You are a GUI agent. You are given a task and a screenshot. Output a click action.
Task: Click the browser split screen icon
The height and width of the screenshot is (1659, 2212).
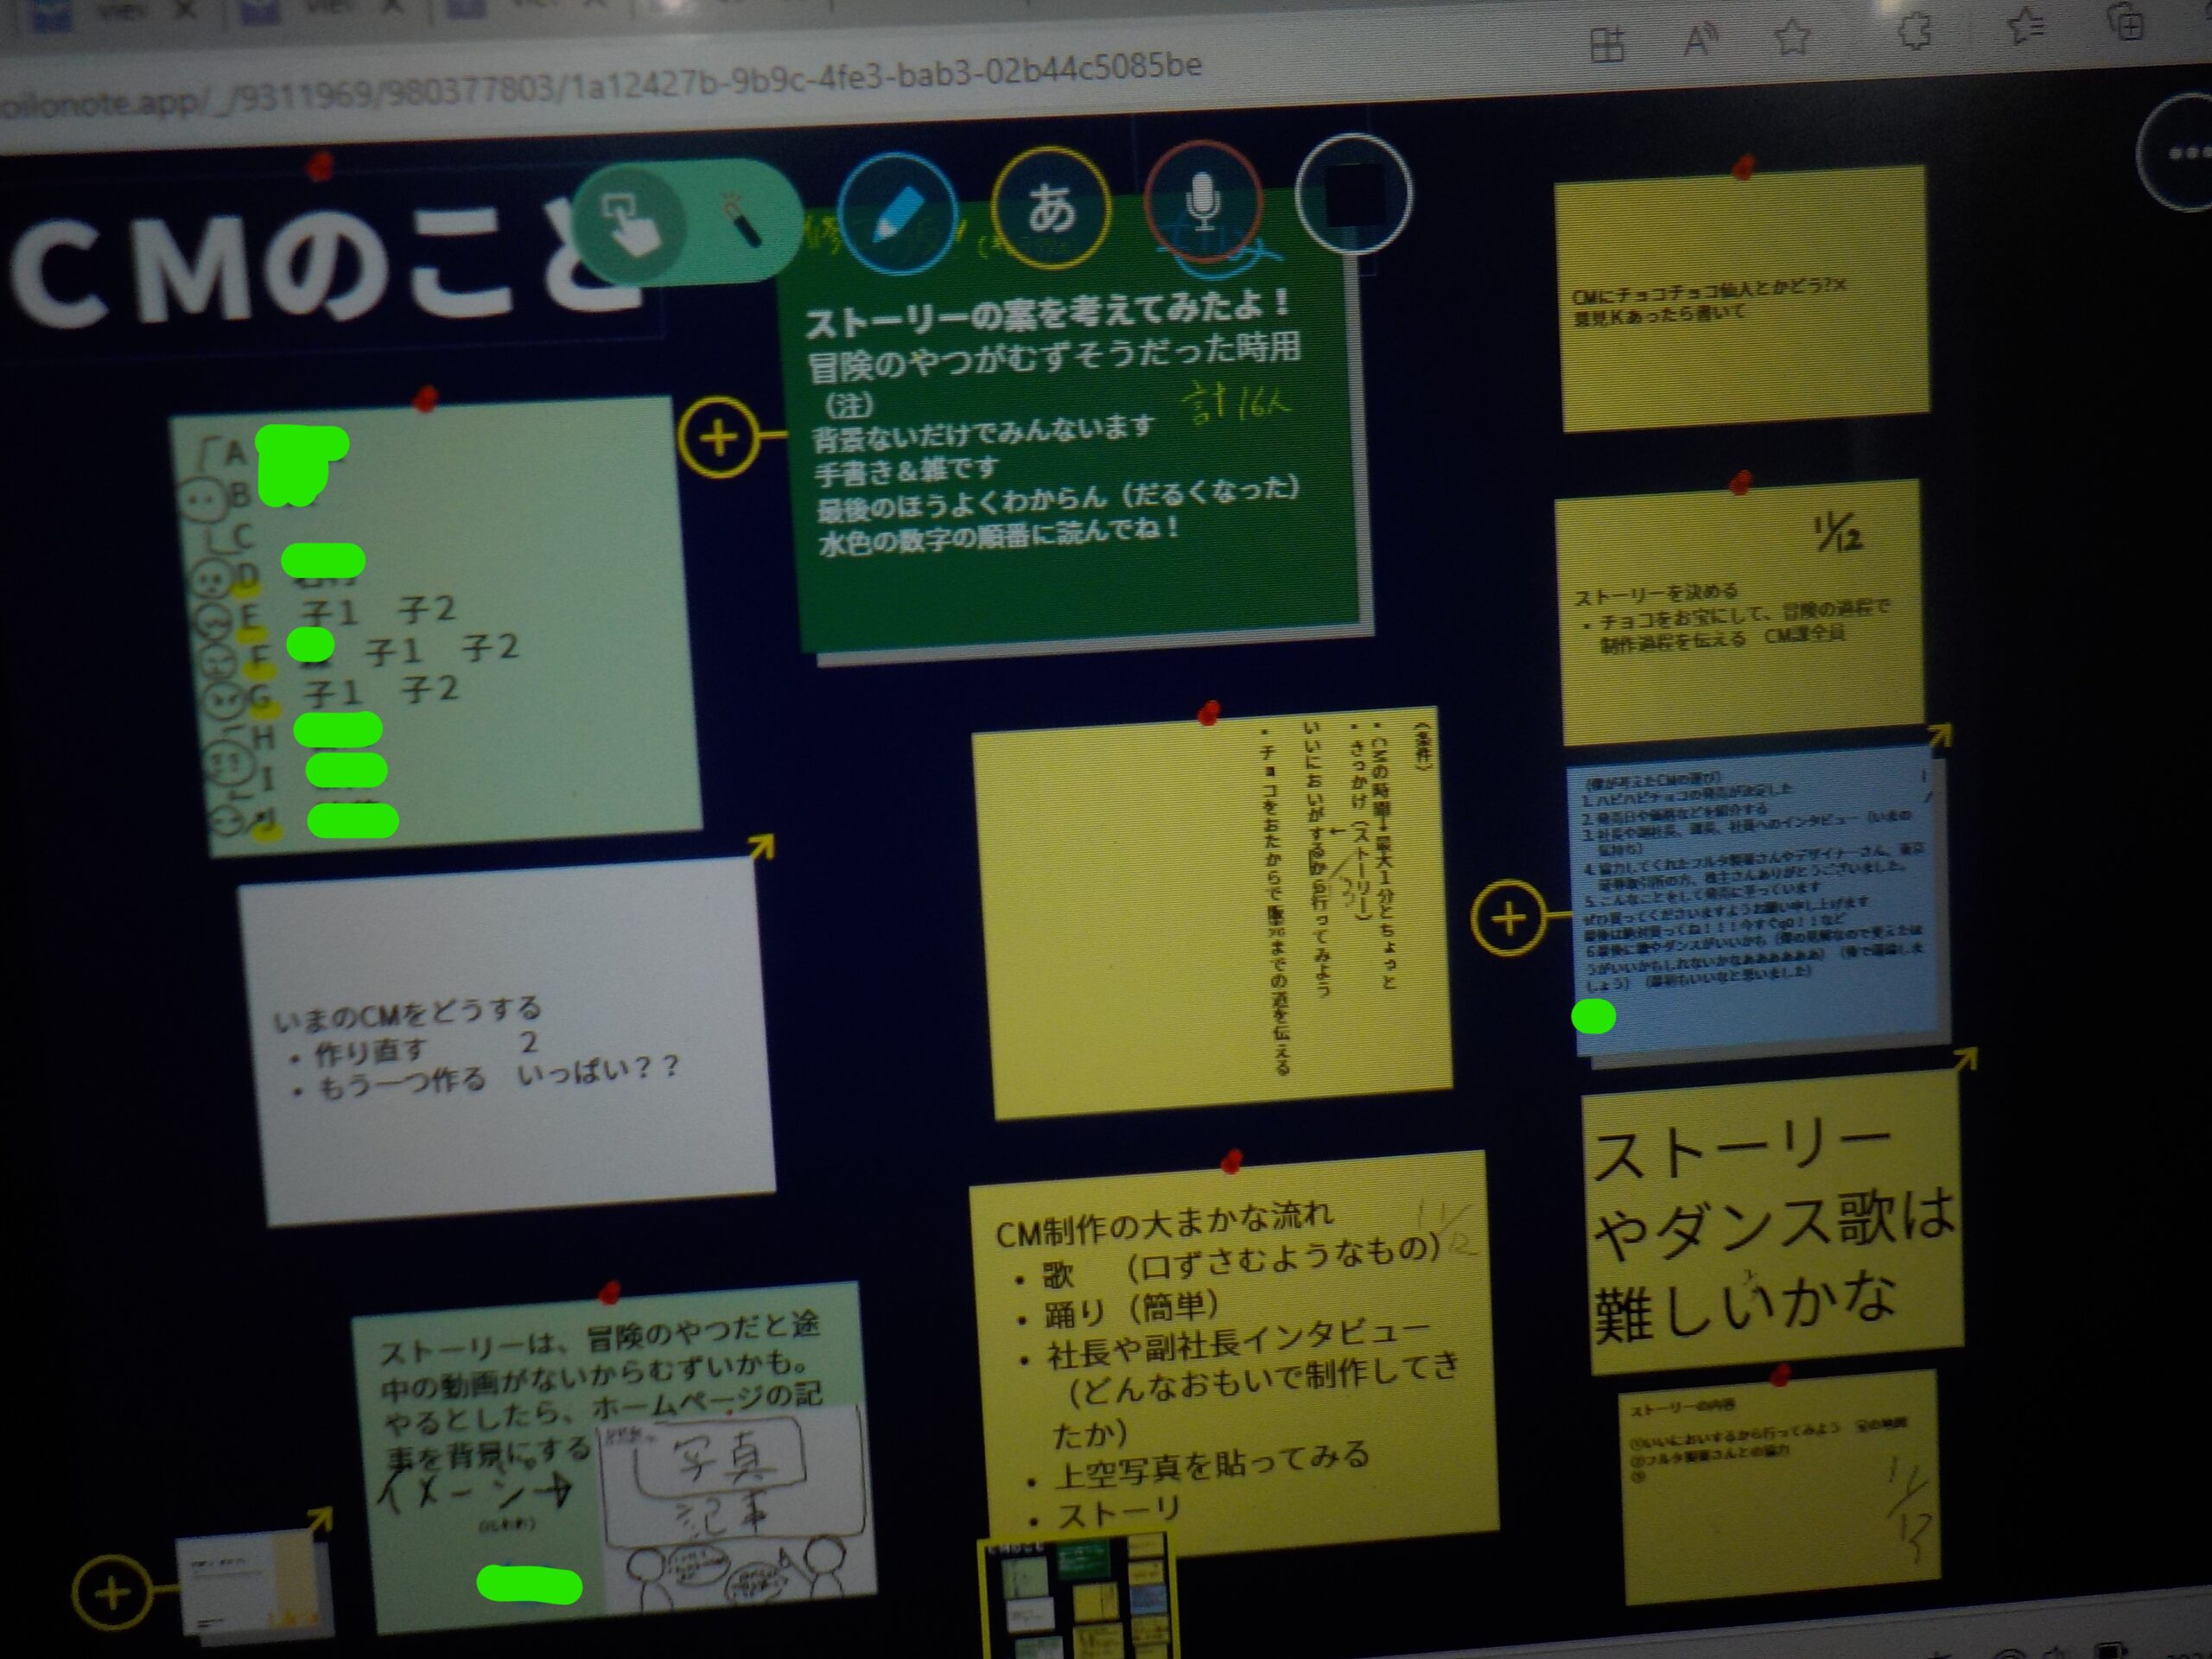(1607, 45)
